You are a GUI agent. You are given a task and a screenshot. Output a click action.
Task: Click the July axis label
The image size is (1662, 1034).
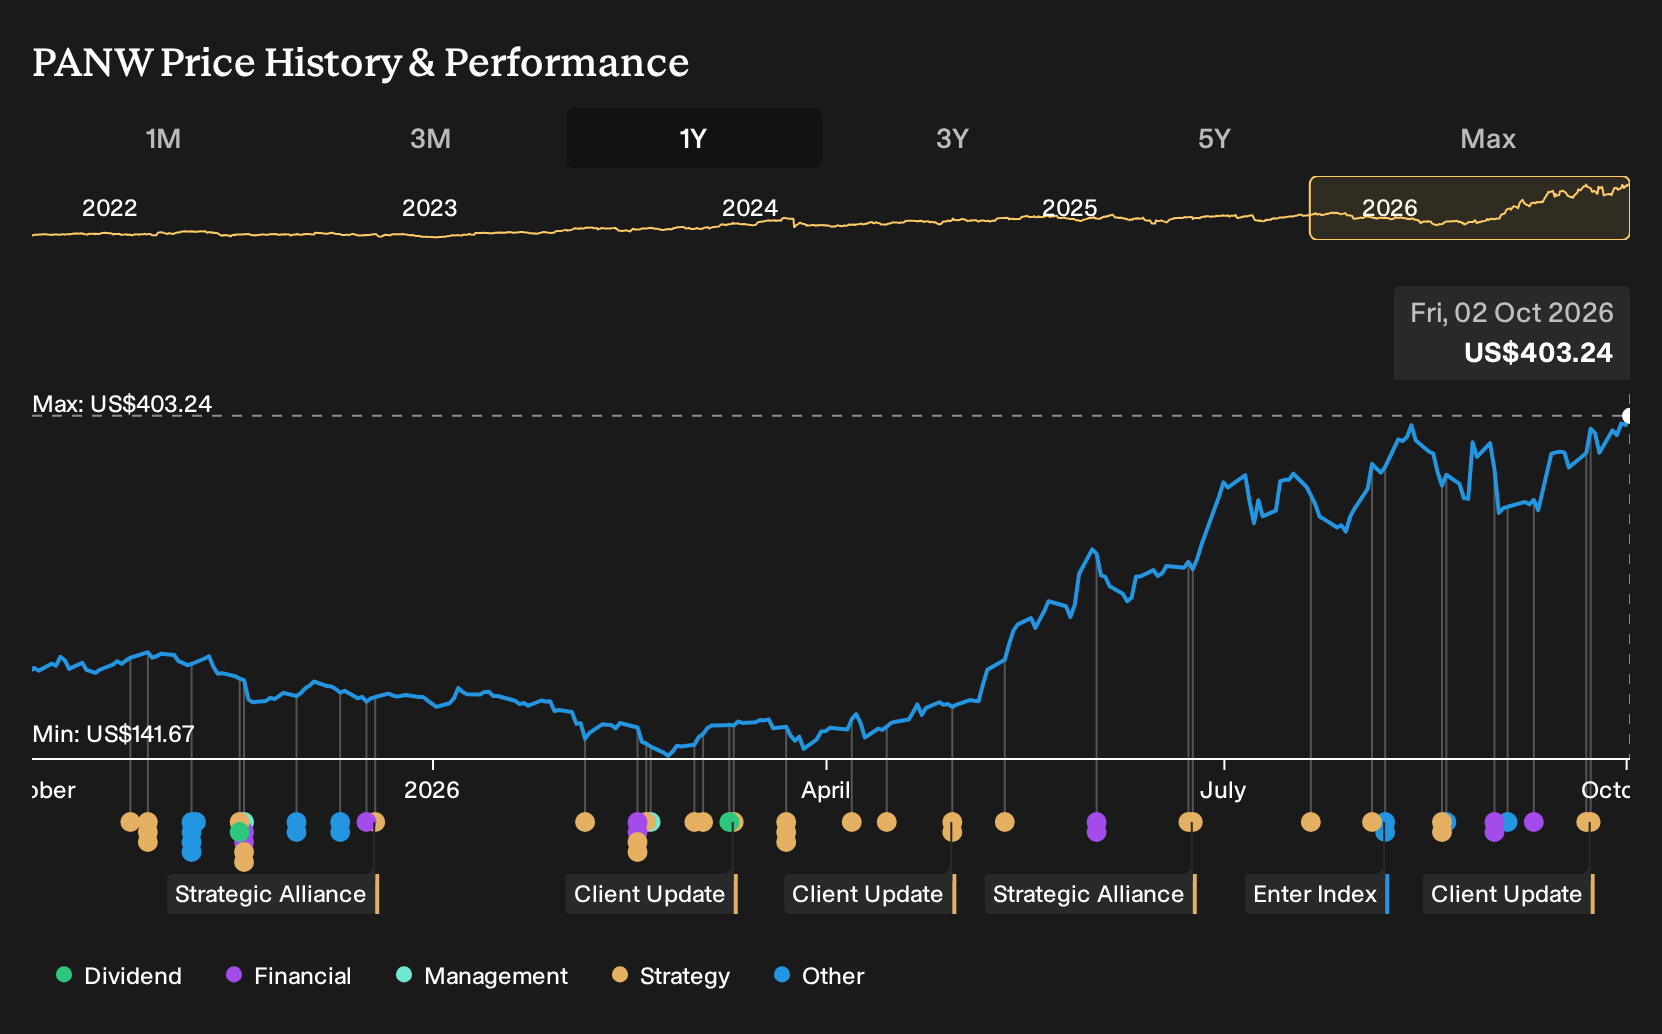tap(1223, 790)
